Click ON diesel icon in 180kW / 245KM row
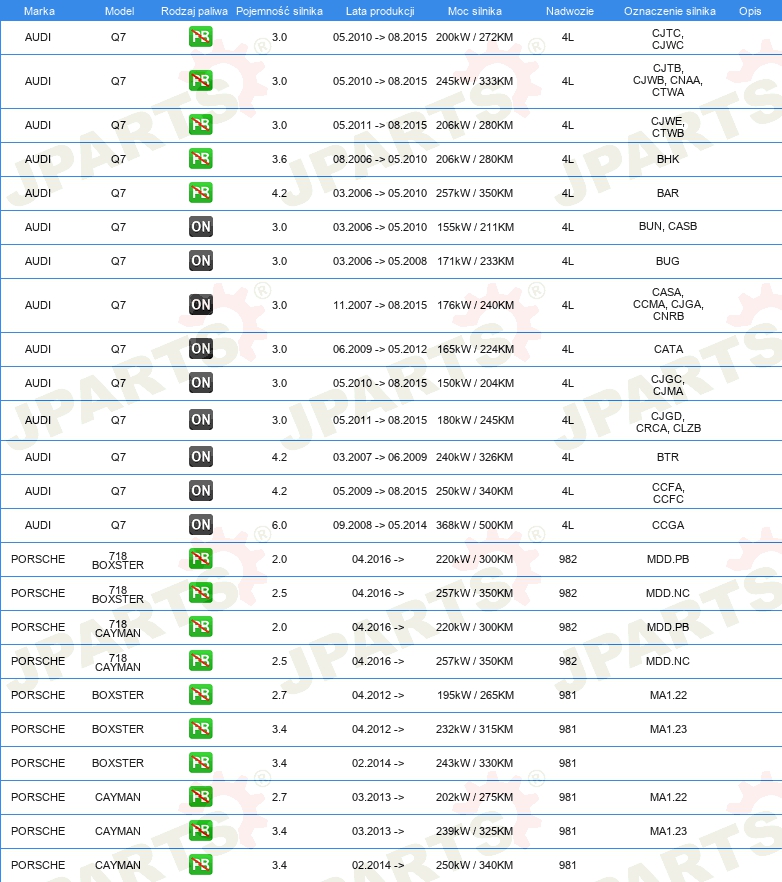 200,420
